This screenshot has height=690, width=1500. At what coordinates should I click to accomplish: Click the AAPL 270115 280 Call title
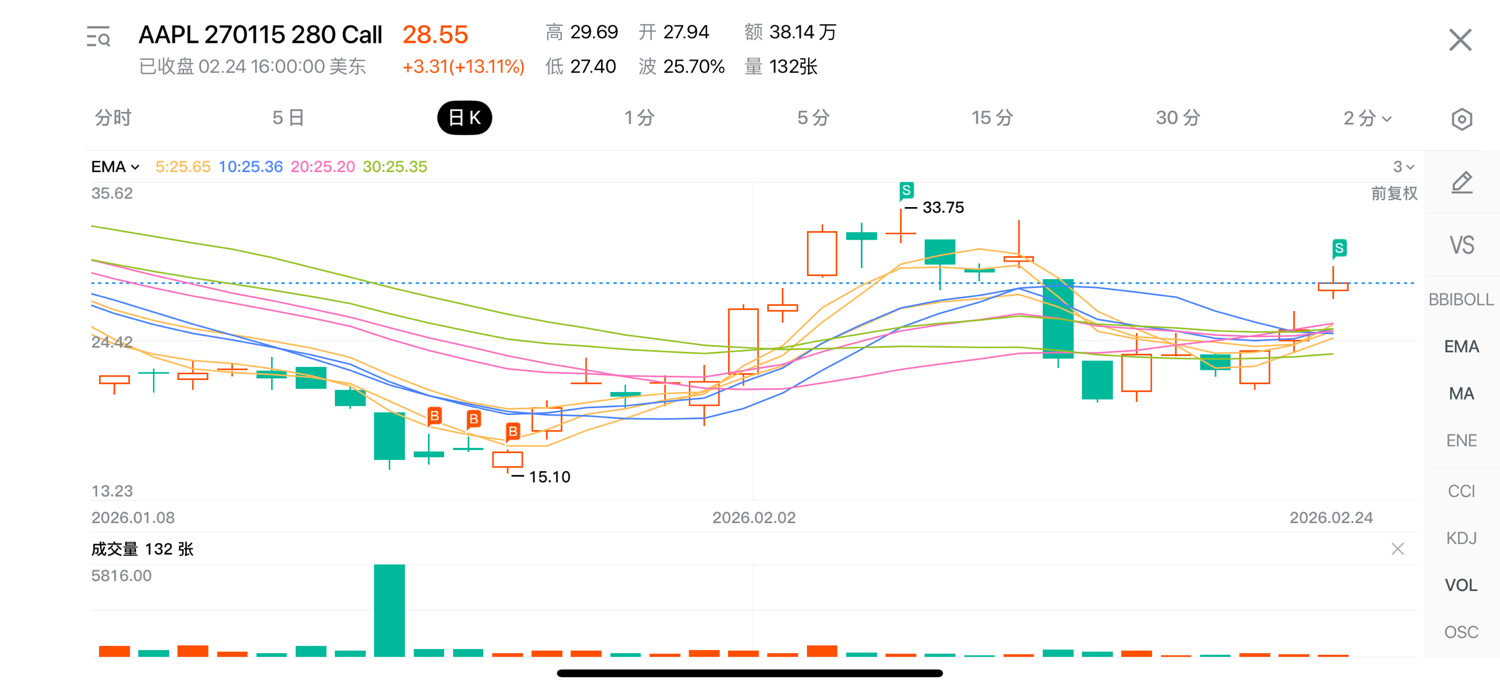click(260, 35)
